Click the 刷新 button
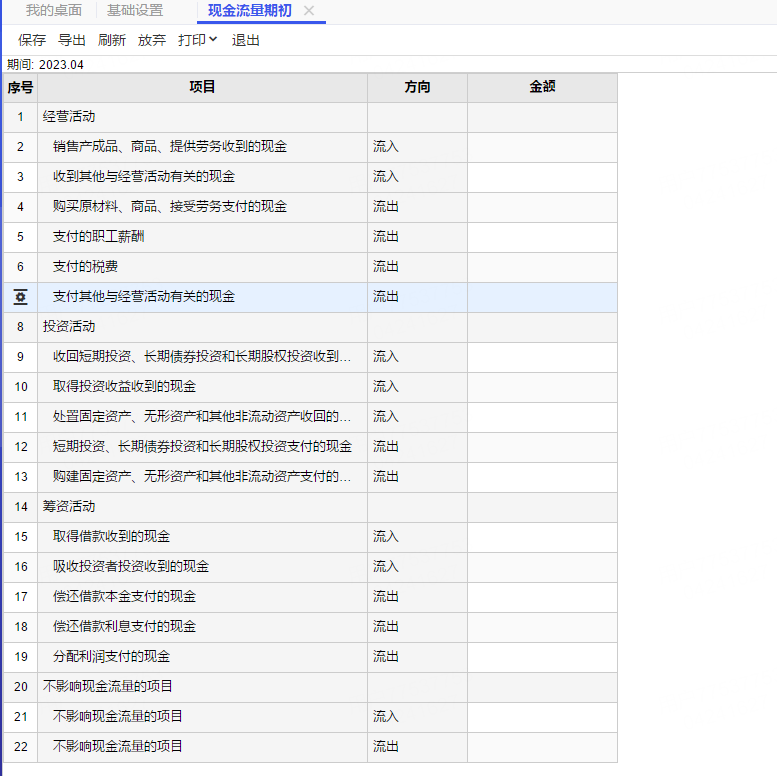Viewport: 777px width, 776px height. (112, 40)
